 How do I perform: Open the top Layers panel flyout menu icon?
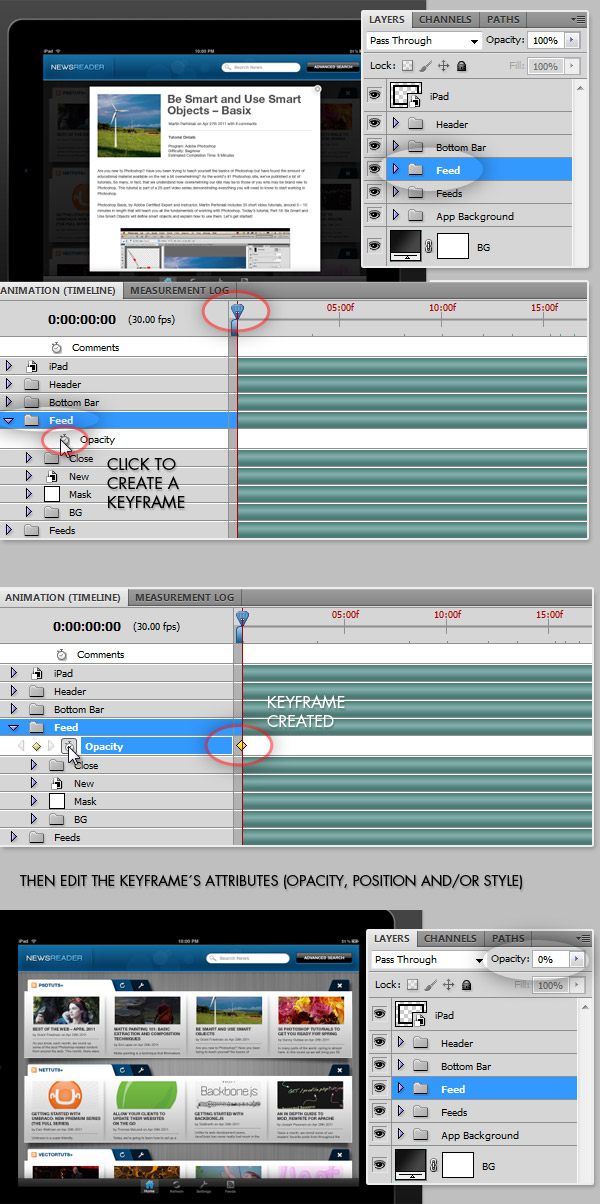tap(579, 19)
